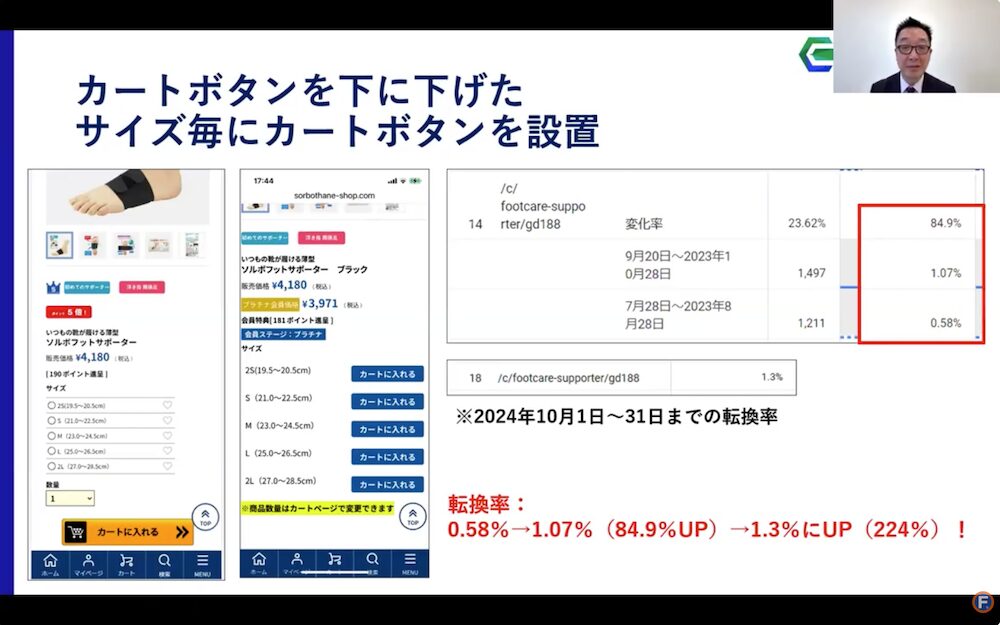This screenshot has height=625, width=1000.
Task: Click the カート shopping cart navigation icon
Action: [126, 561]
